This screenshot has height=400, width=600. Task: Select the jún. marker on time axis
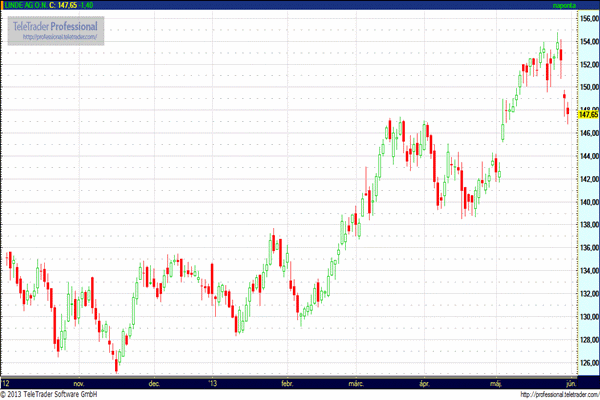570,383
